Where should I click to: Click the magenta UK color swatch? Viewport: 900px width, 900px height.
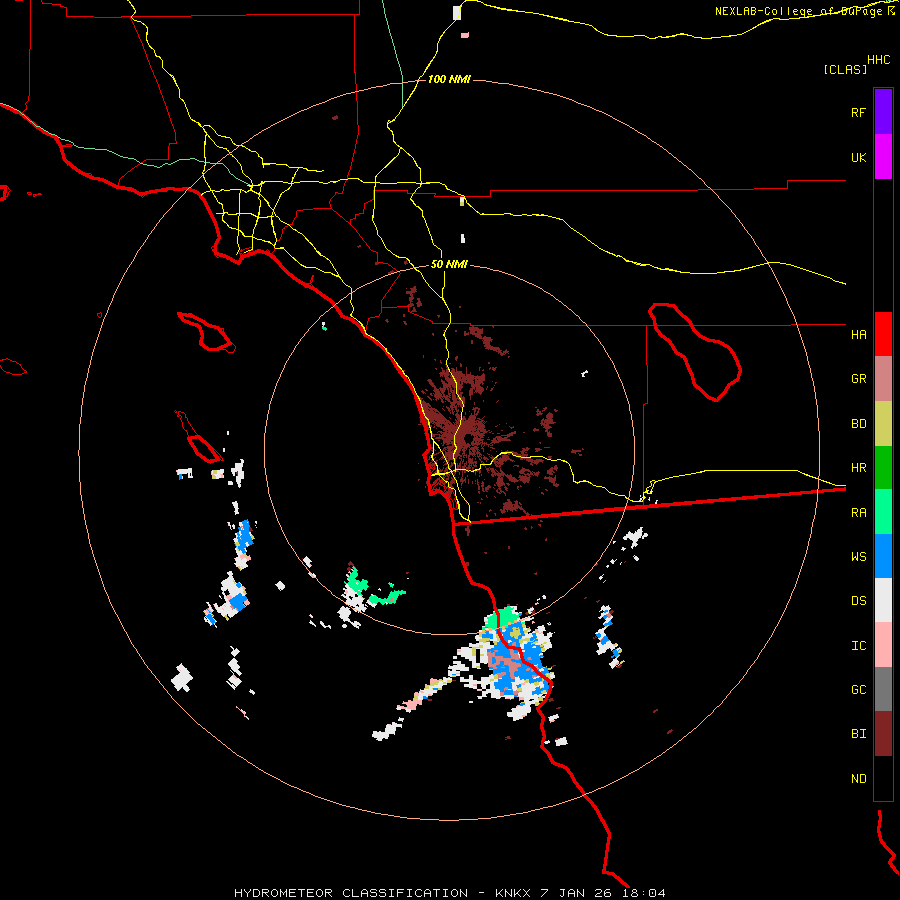coord(883,157)
